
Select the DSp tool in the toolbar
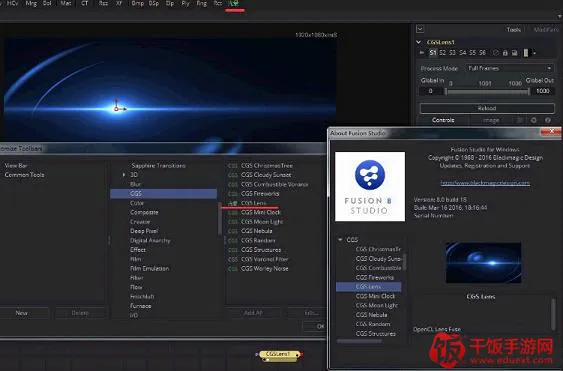click(x=154, y=3)
